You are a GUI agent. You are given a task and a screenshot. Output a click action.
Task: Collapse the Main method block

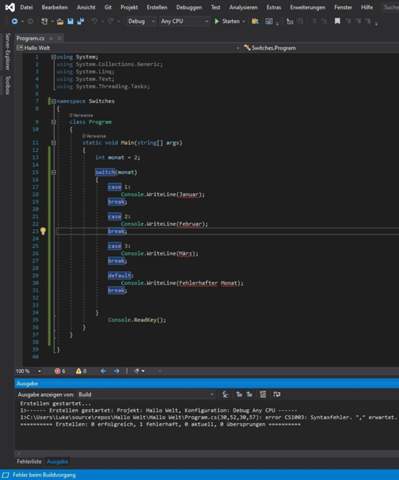pyautogui.click(x=53, y=143)
